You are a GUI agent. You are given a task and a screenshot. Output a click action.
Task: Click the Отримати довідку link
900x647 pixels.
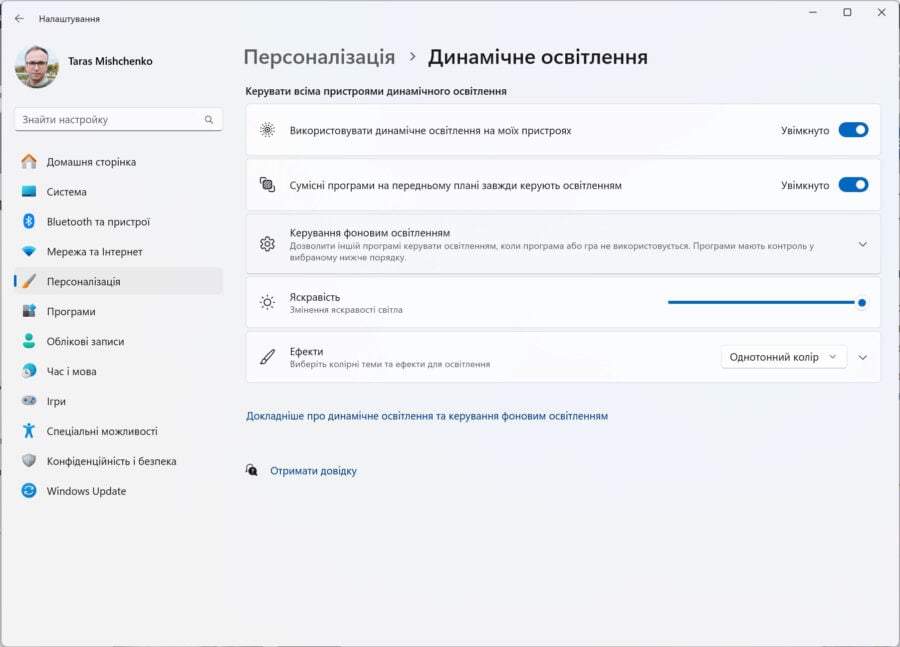313,471
